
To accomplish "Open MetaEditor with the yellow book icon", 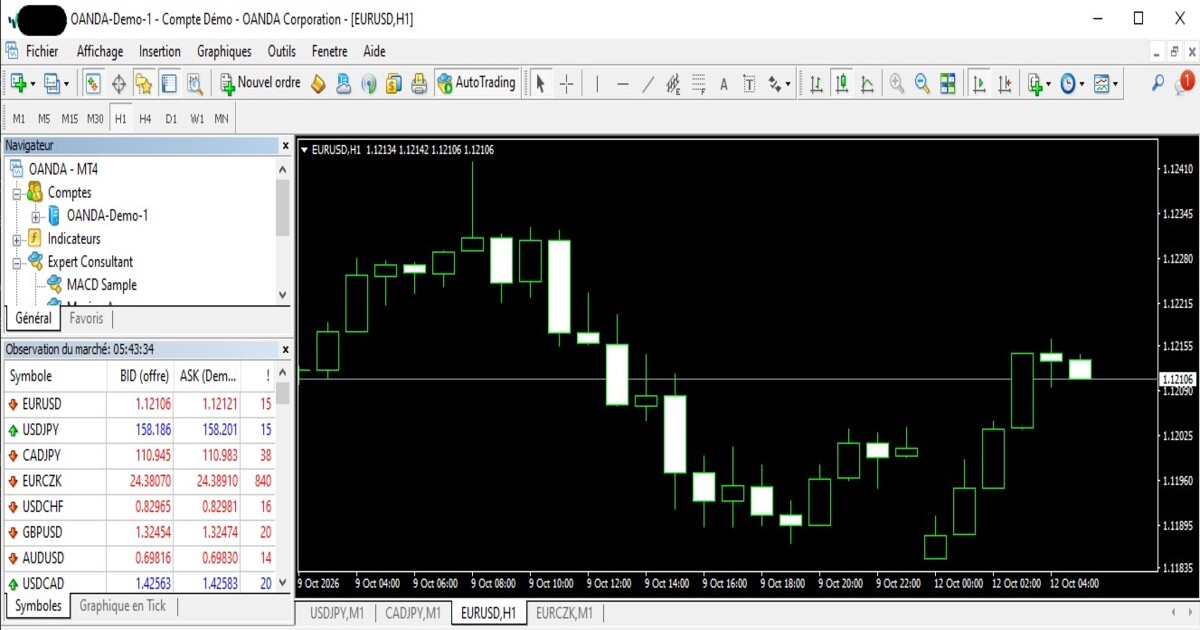I will click(319, 84).
